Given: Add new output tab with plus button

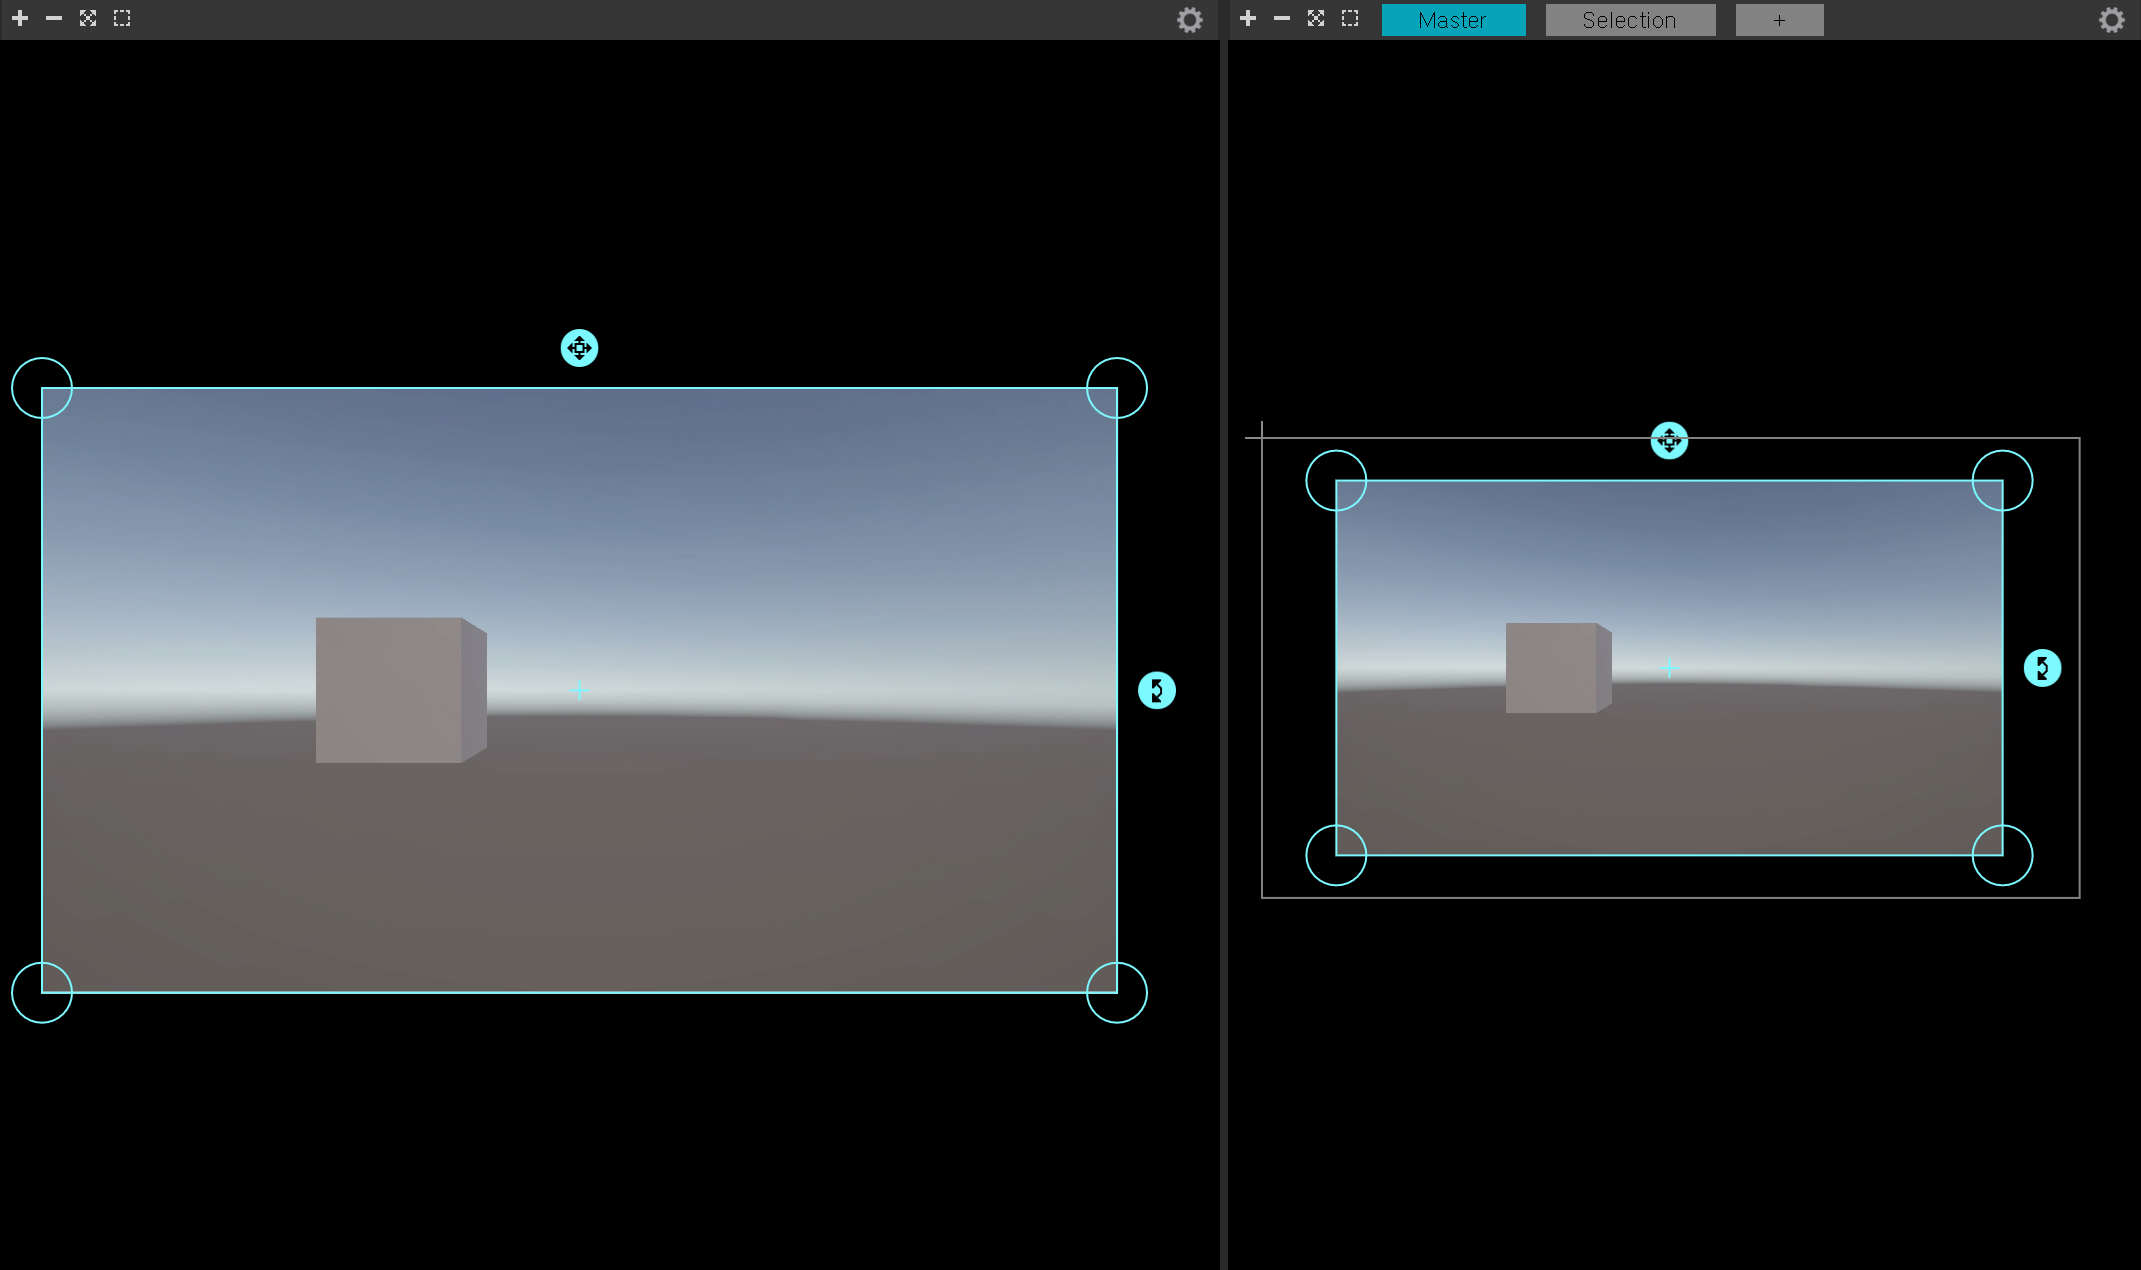Looking at the screenshot, I should tap(1779, 20).
